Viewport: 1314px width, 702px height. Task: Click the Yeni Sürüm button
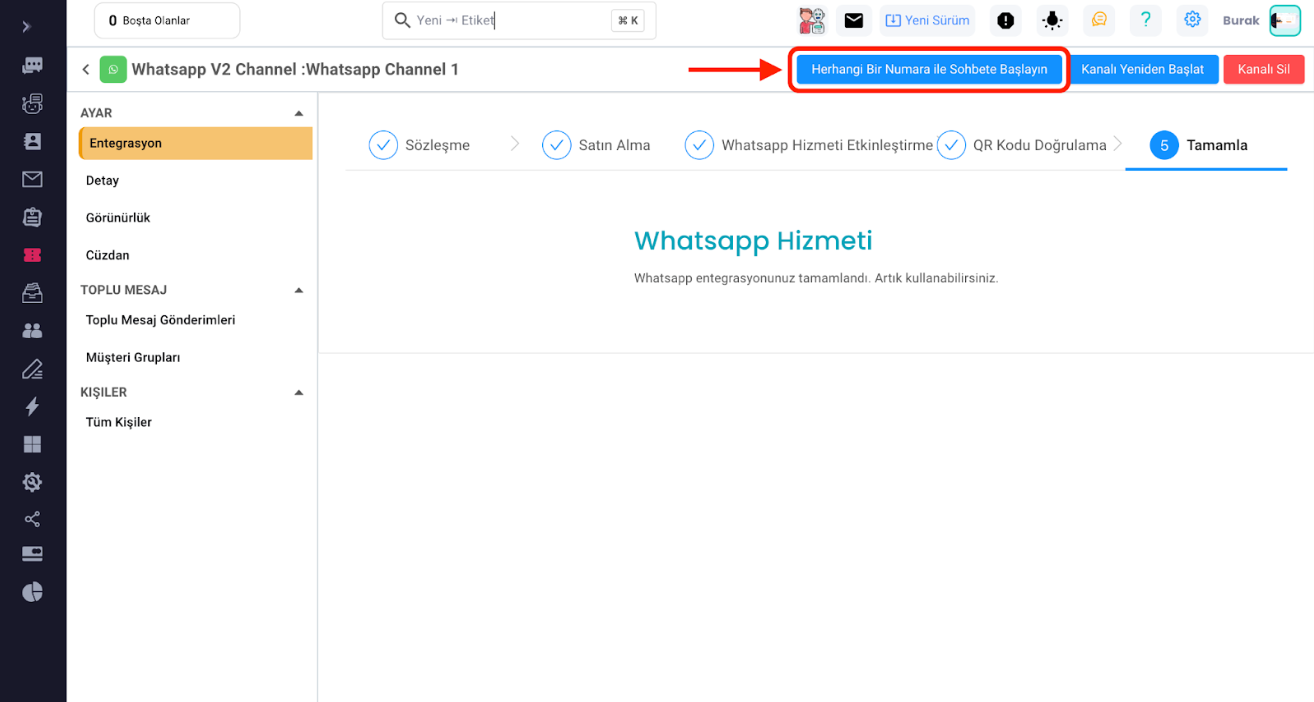(927, 20)
